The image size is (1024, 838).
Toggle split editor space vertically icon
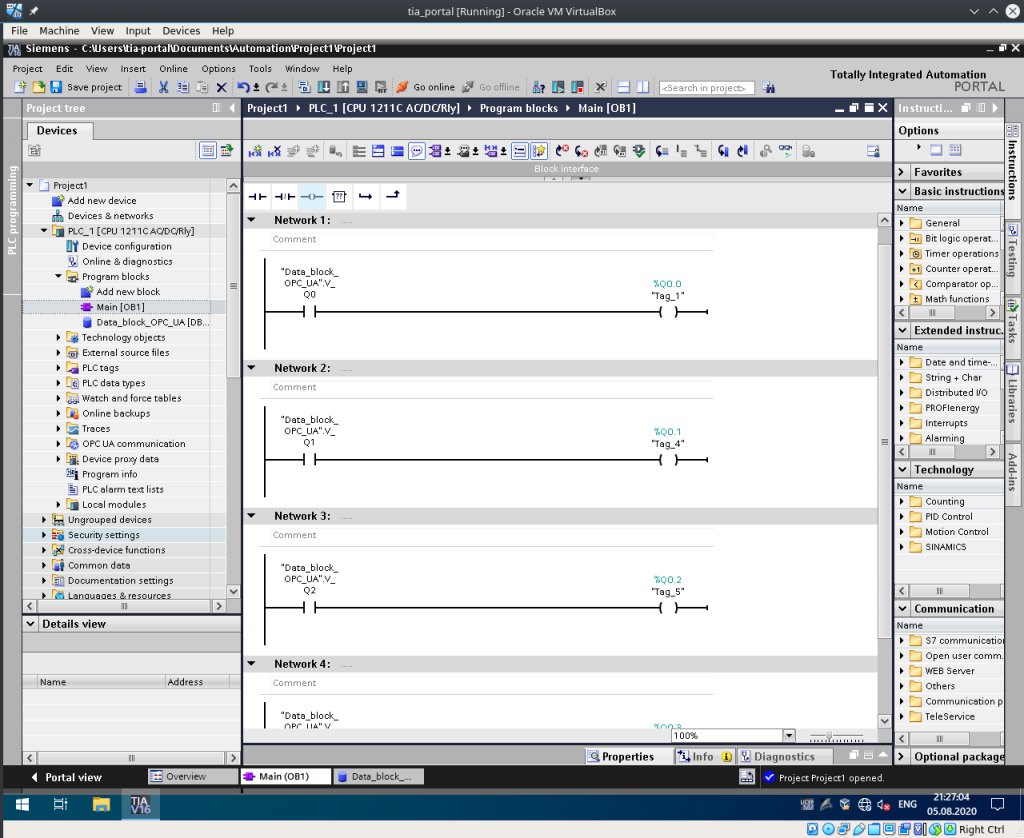pyautogui.click(x=643, y=87)
